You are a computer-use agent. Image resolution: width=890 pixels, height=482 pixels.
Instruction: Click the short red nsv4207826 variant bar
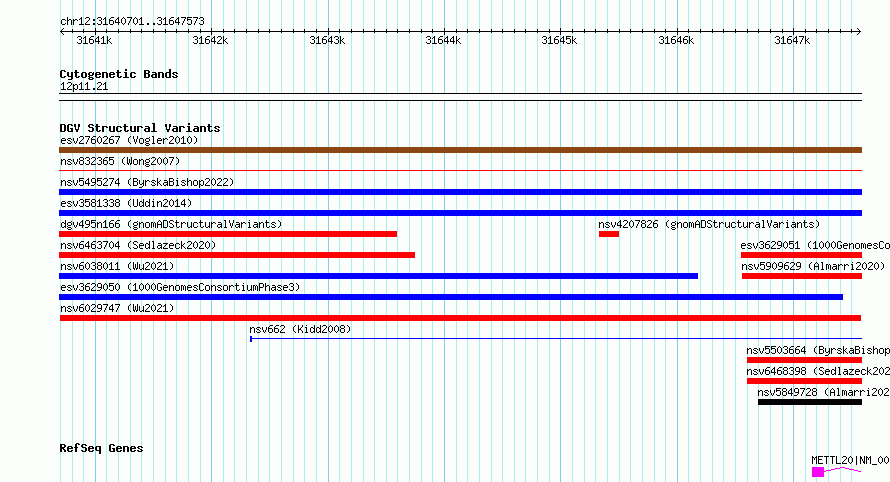coord(608,234)
